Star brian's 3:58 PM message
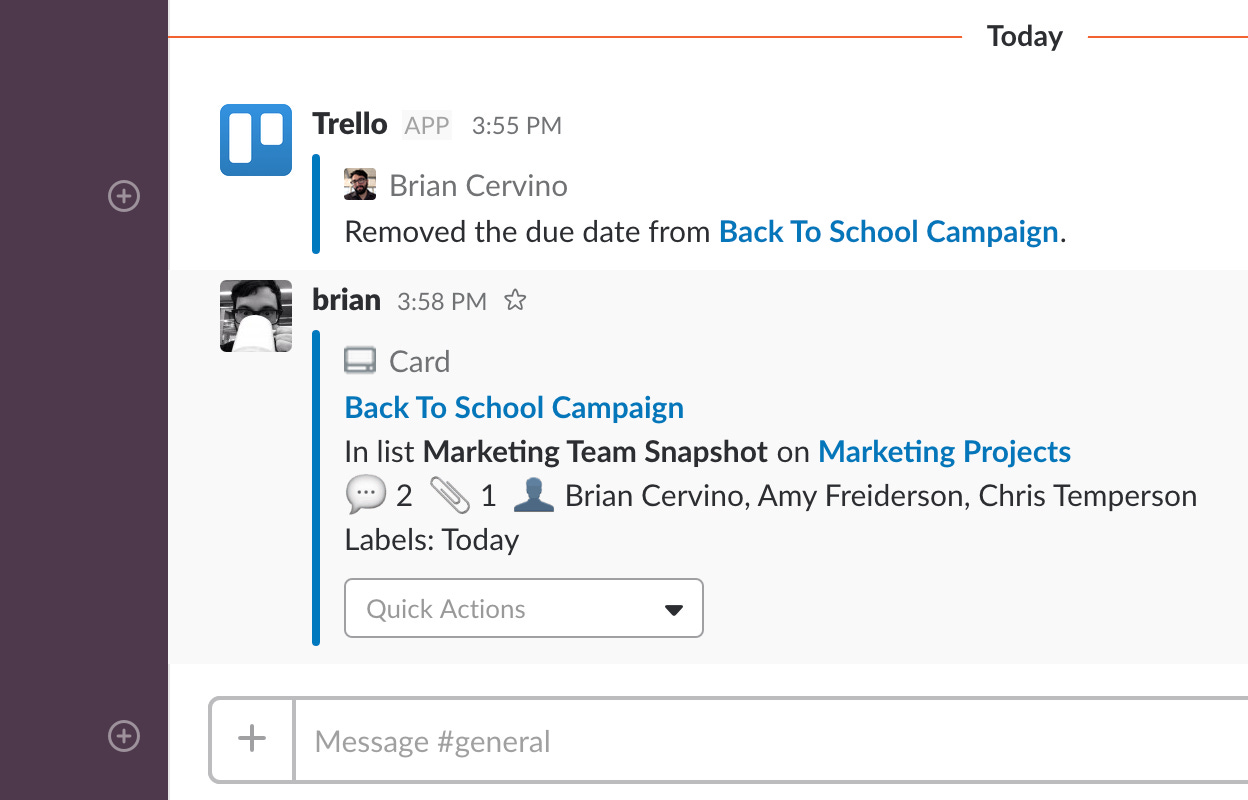The image size is (1248, 800). tap(515, 299)
